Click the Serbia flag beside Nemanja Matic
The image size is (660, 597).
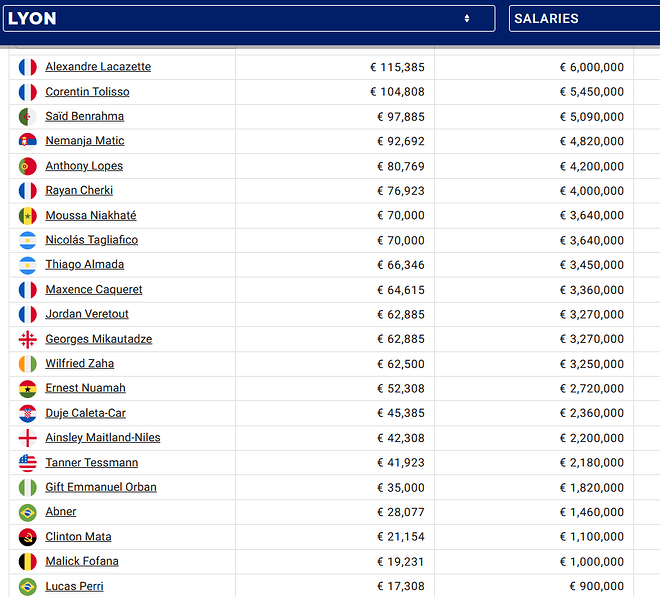[x=28, y=141]
